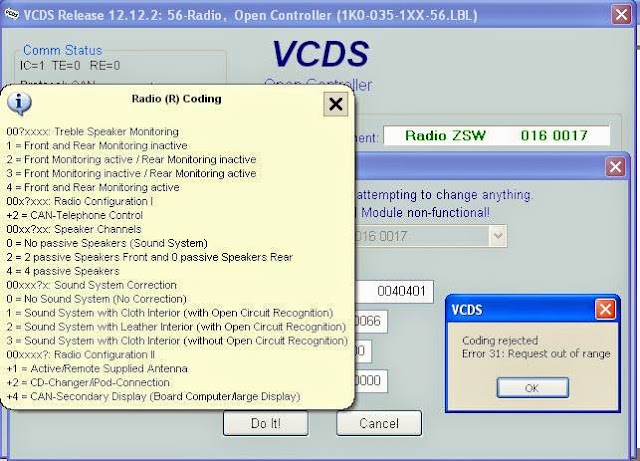
Task: Click '2 = Front Monitoring active / Rear Monitoring inactive'
Action: pos(131,159)
